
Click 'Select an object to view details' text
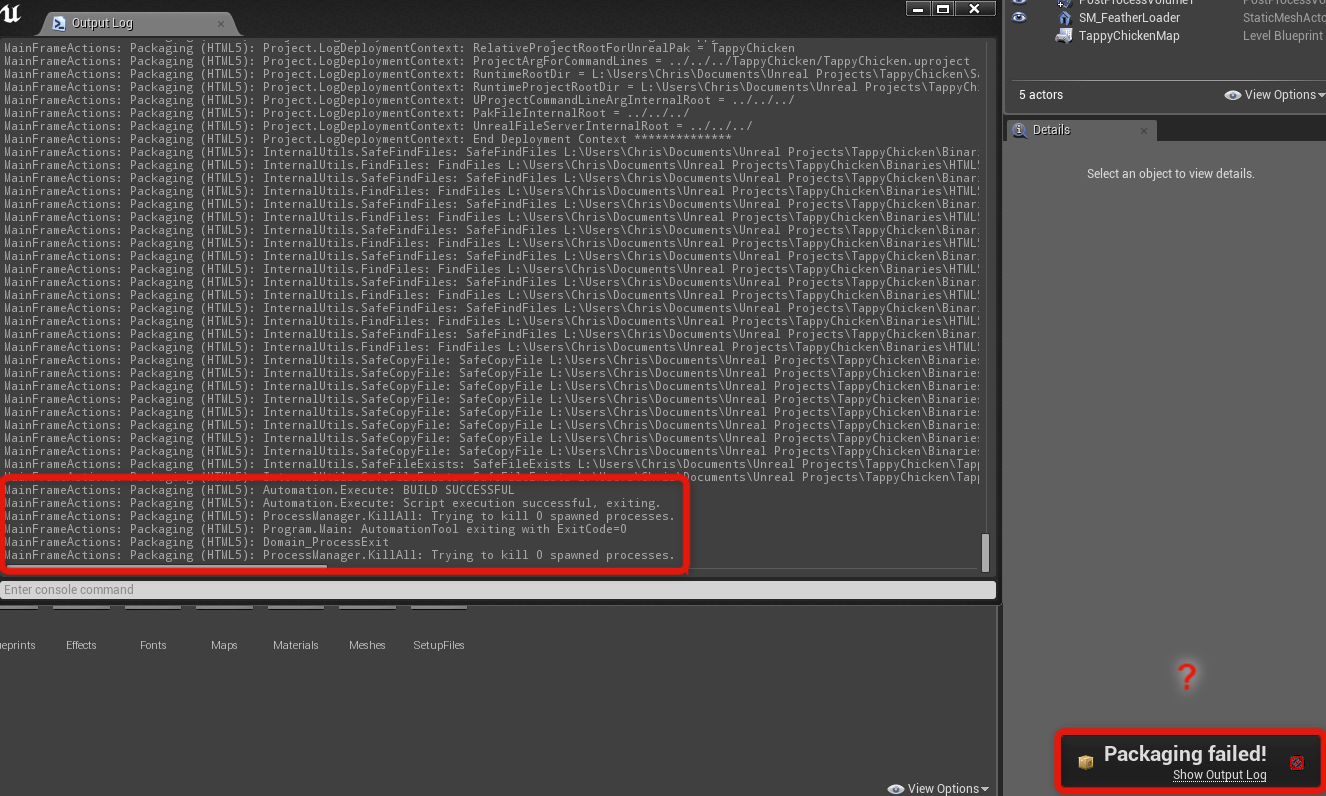click(1171, 174)
